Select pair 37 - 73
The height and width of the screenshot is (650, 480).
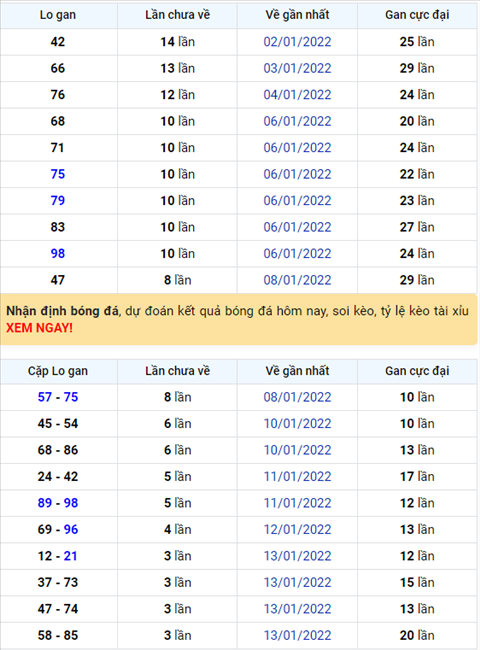[58, 582]
